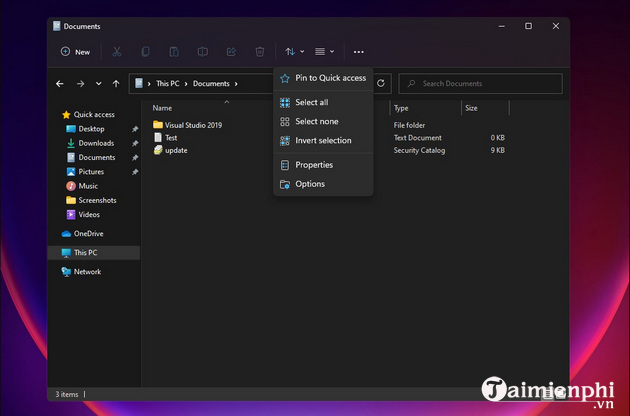The height and width of the screenshot is (416, 630).
Task: Go back with the left arrow
Action: point(60,84)
